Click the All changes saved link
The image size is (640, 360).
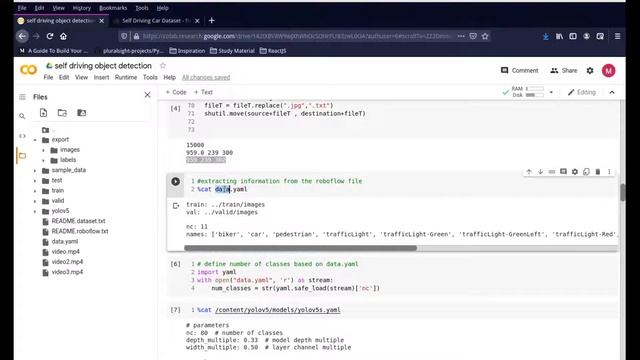206,77
